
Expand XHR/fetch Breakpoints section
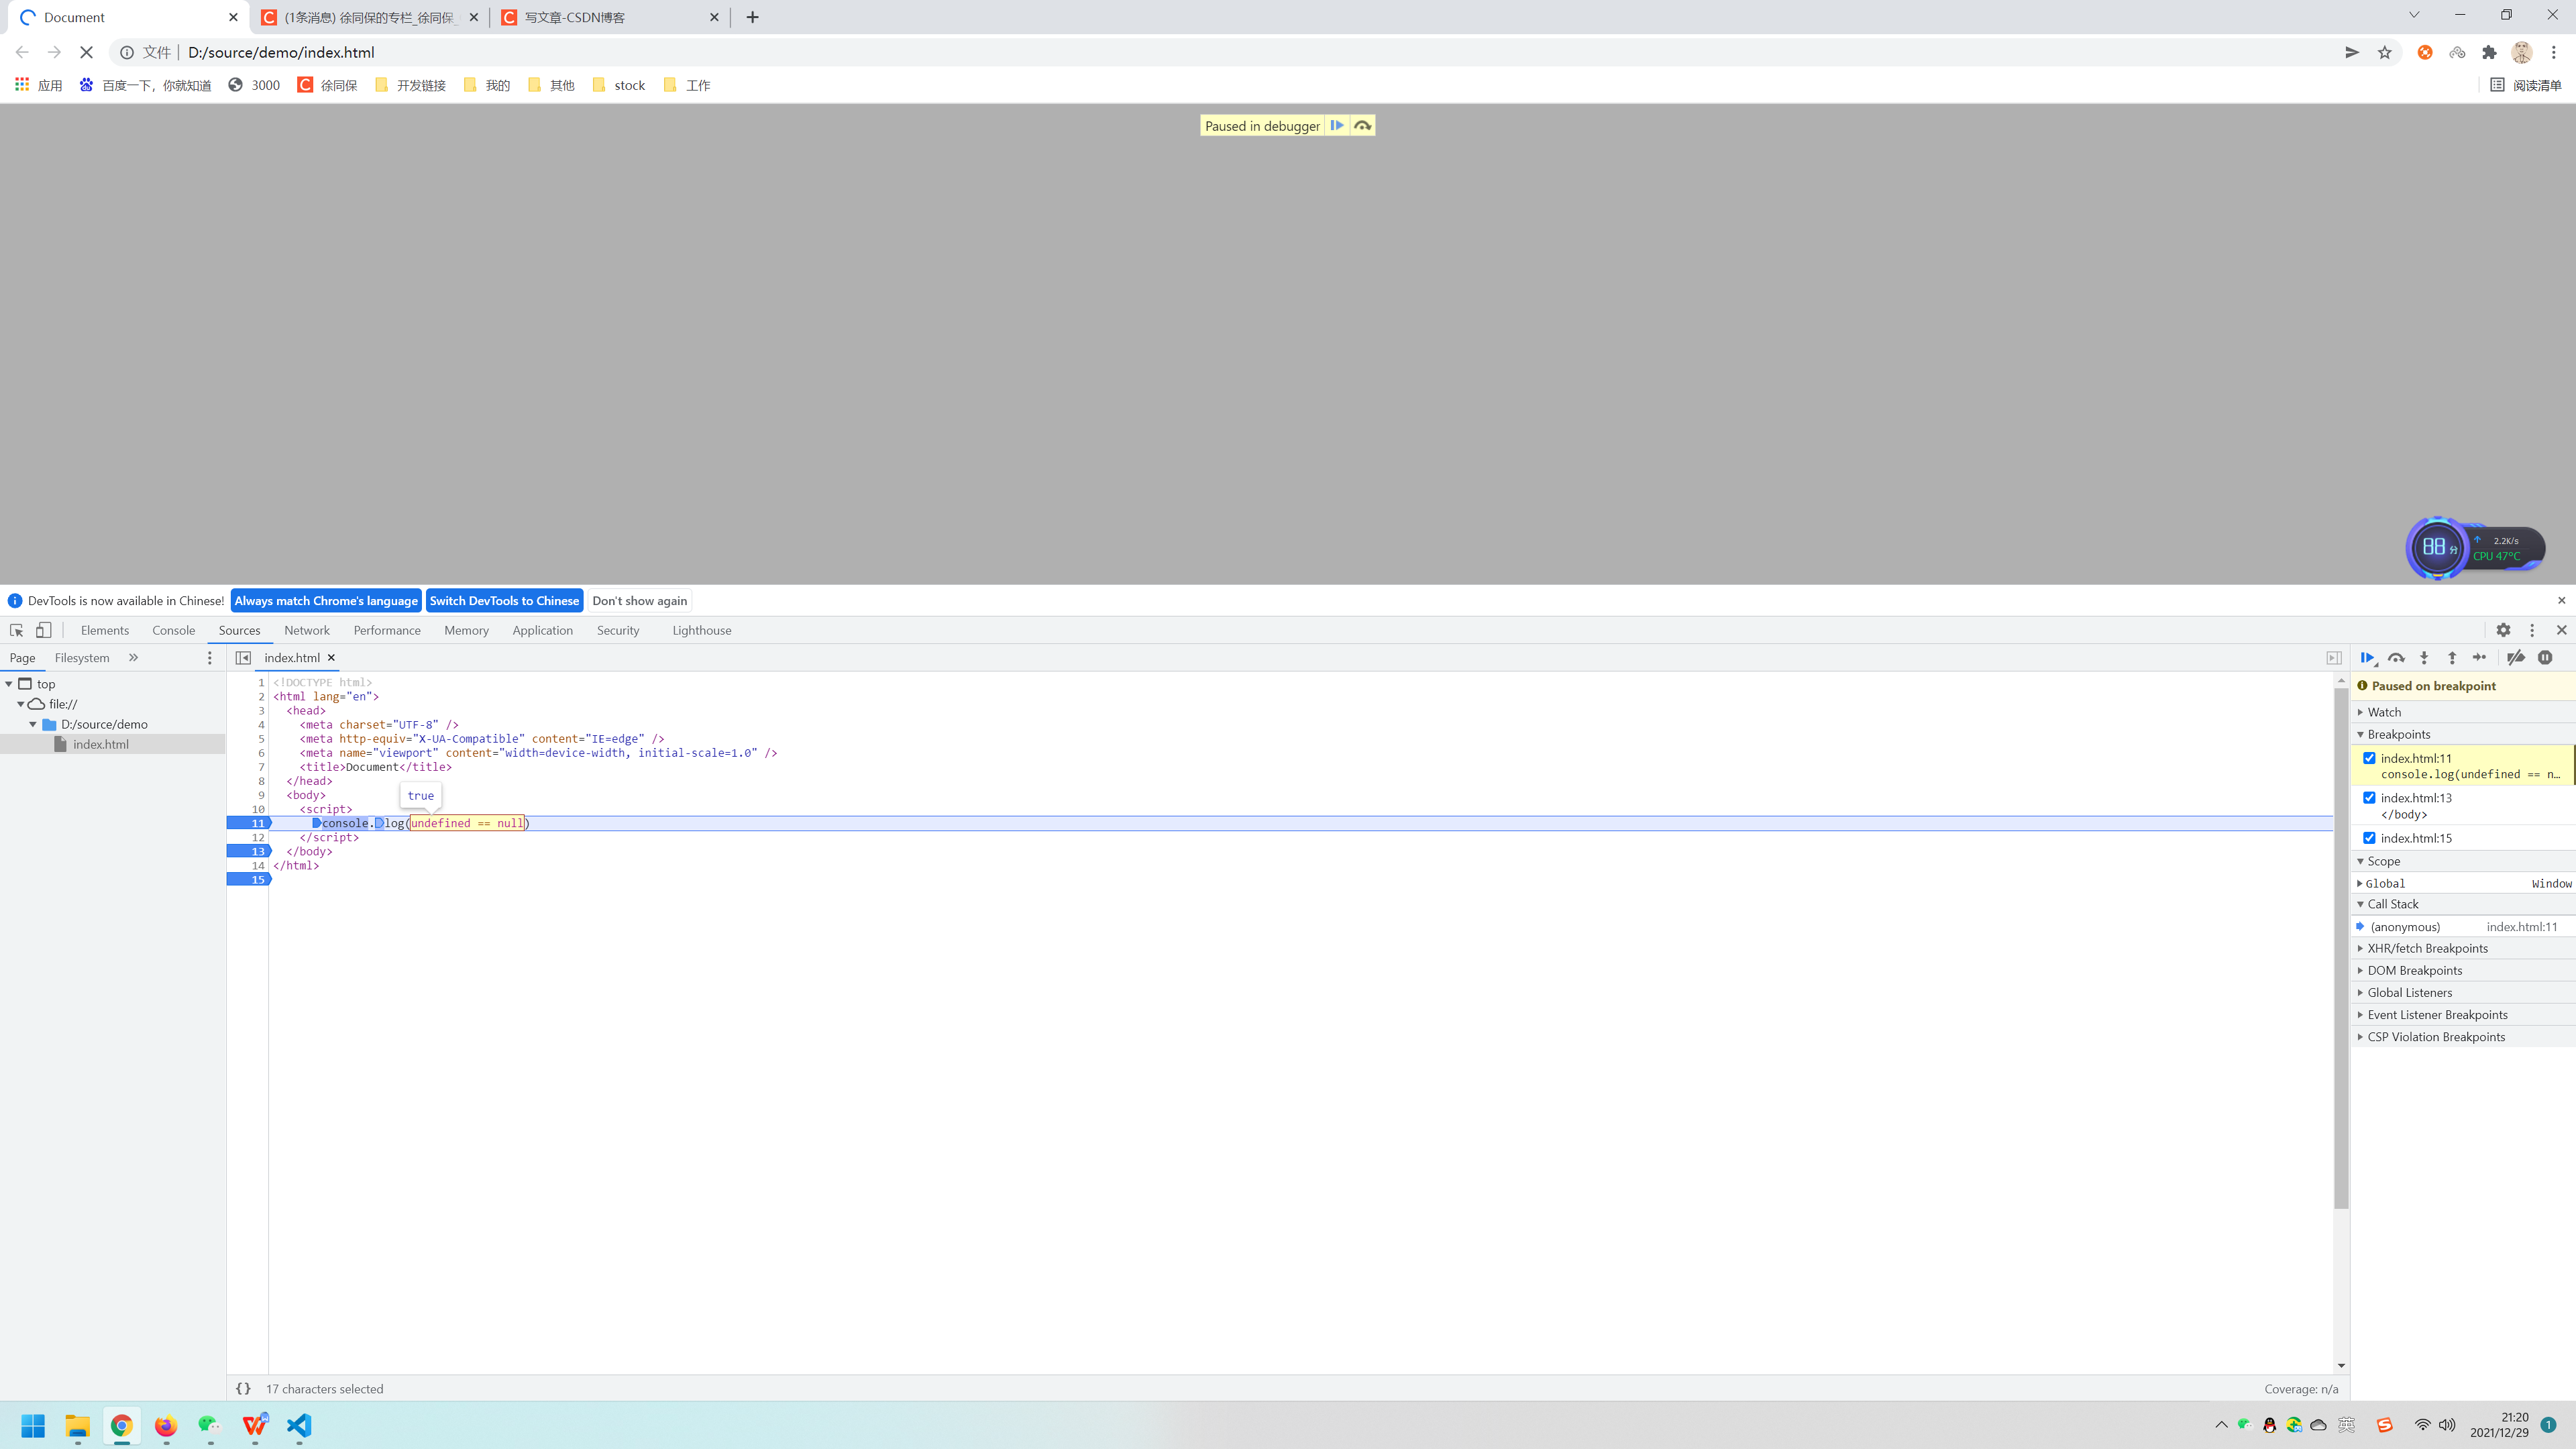pyautogui.click(x=2427, y=948)
